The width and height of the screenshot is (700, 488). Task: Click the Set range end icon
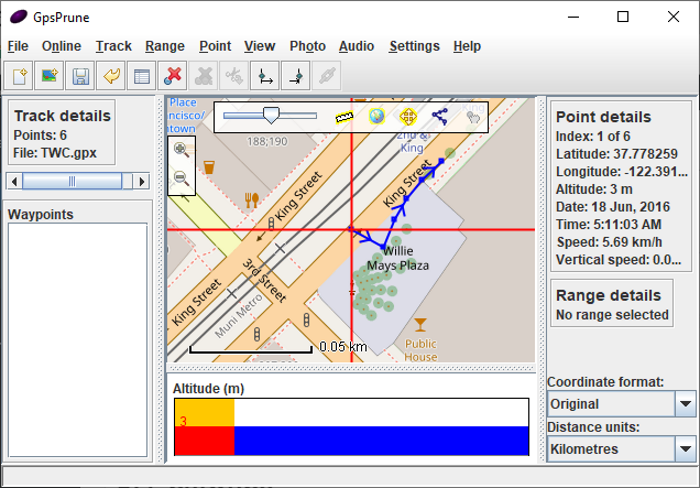click(295, 75)
